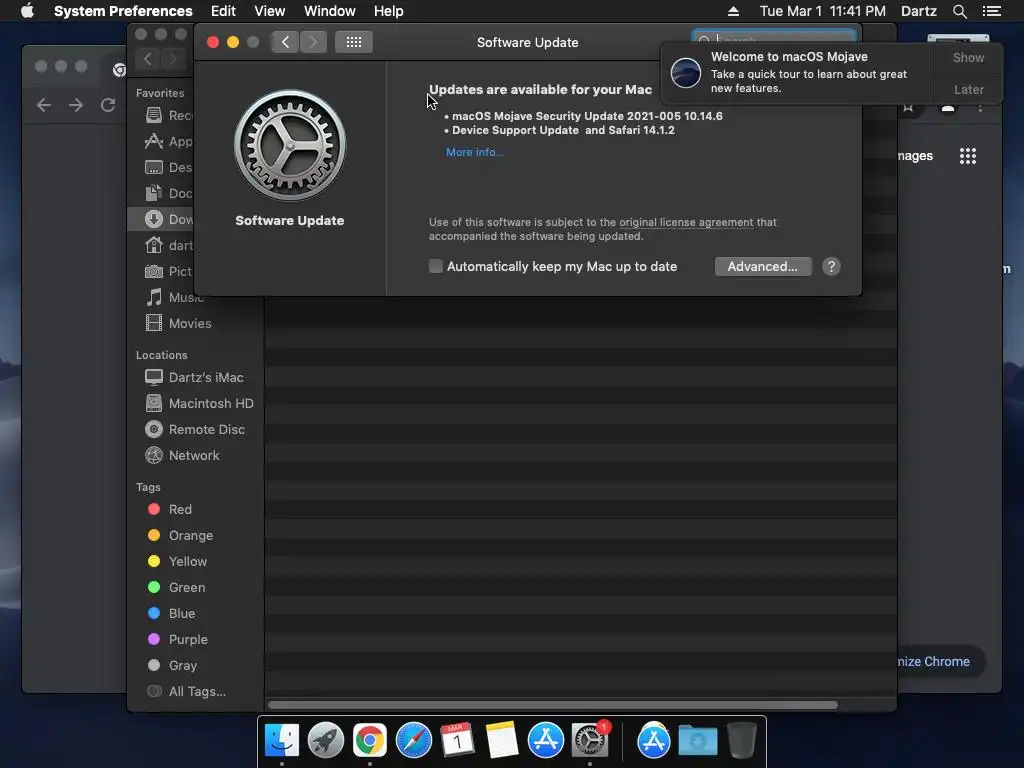Enable Automatically keep my Mac up to date
1024x768 pixels.
click(436, 266)
